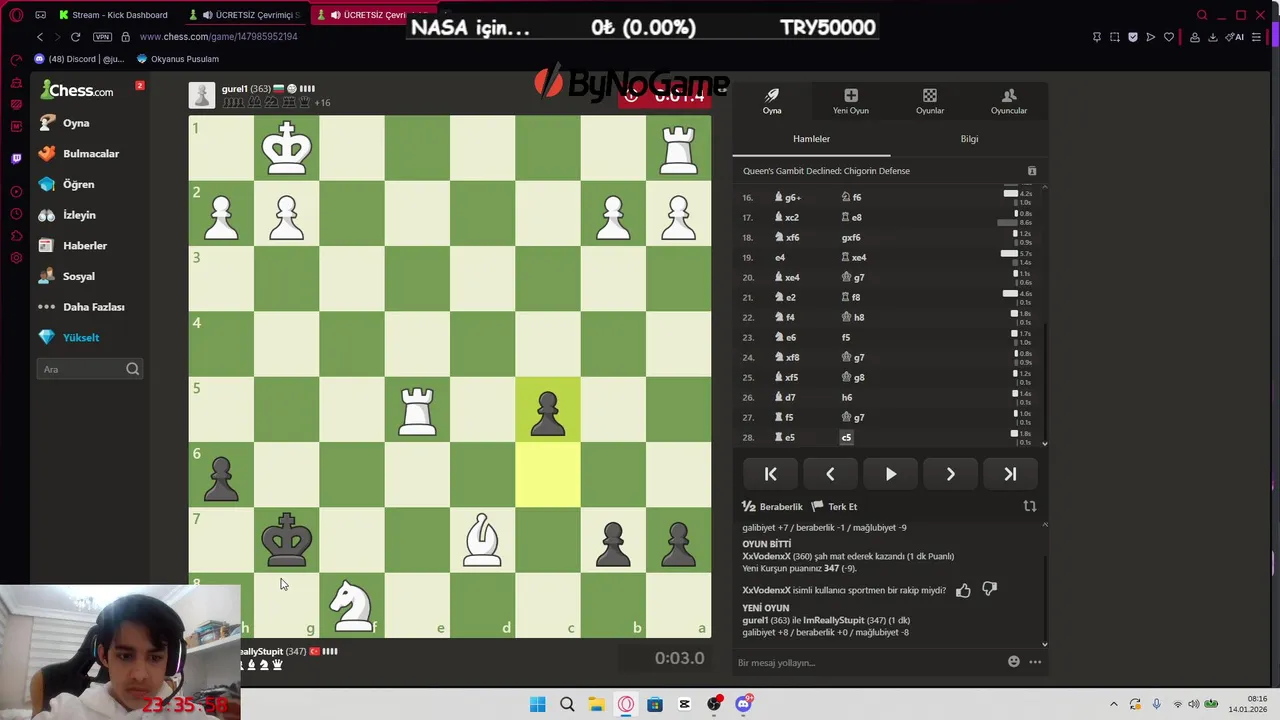Click the heart bookmark icon in toolbar

click(x=1168, y=37)
